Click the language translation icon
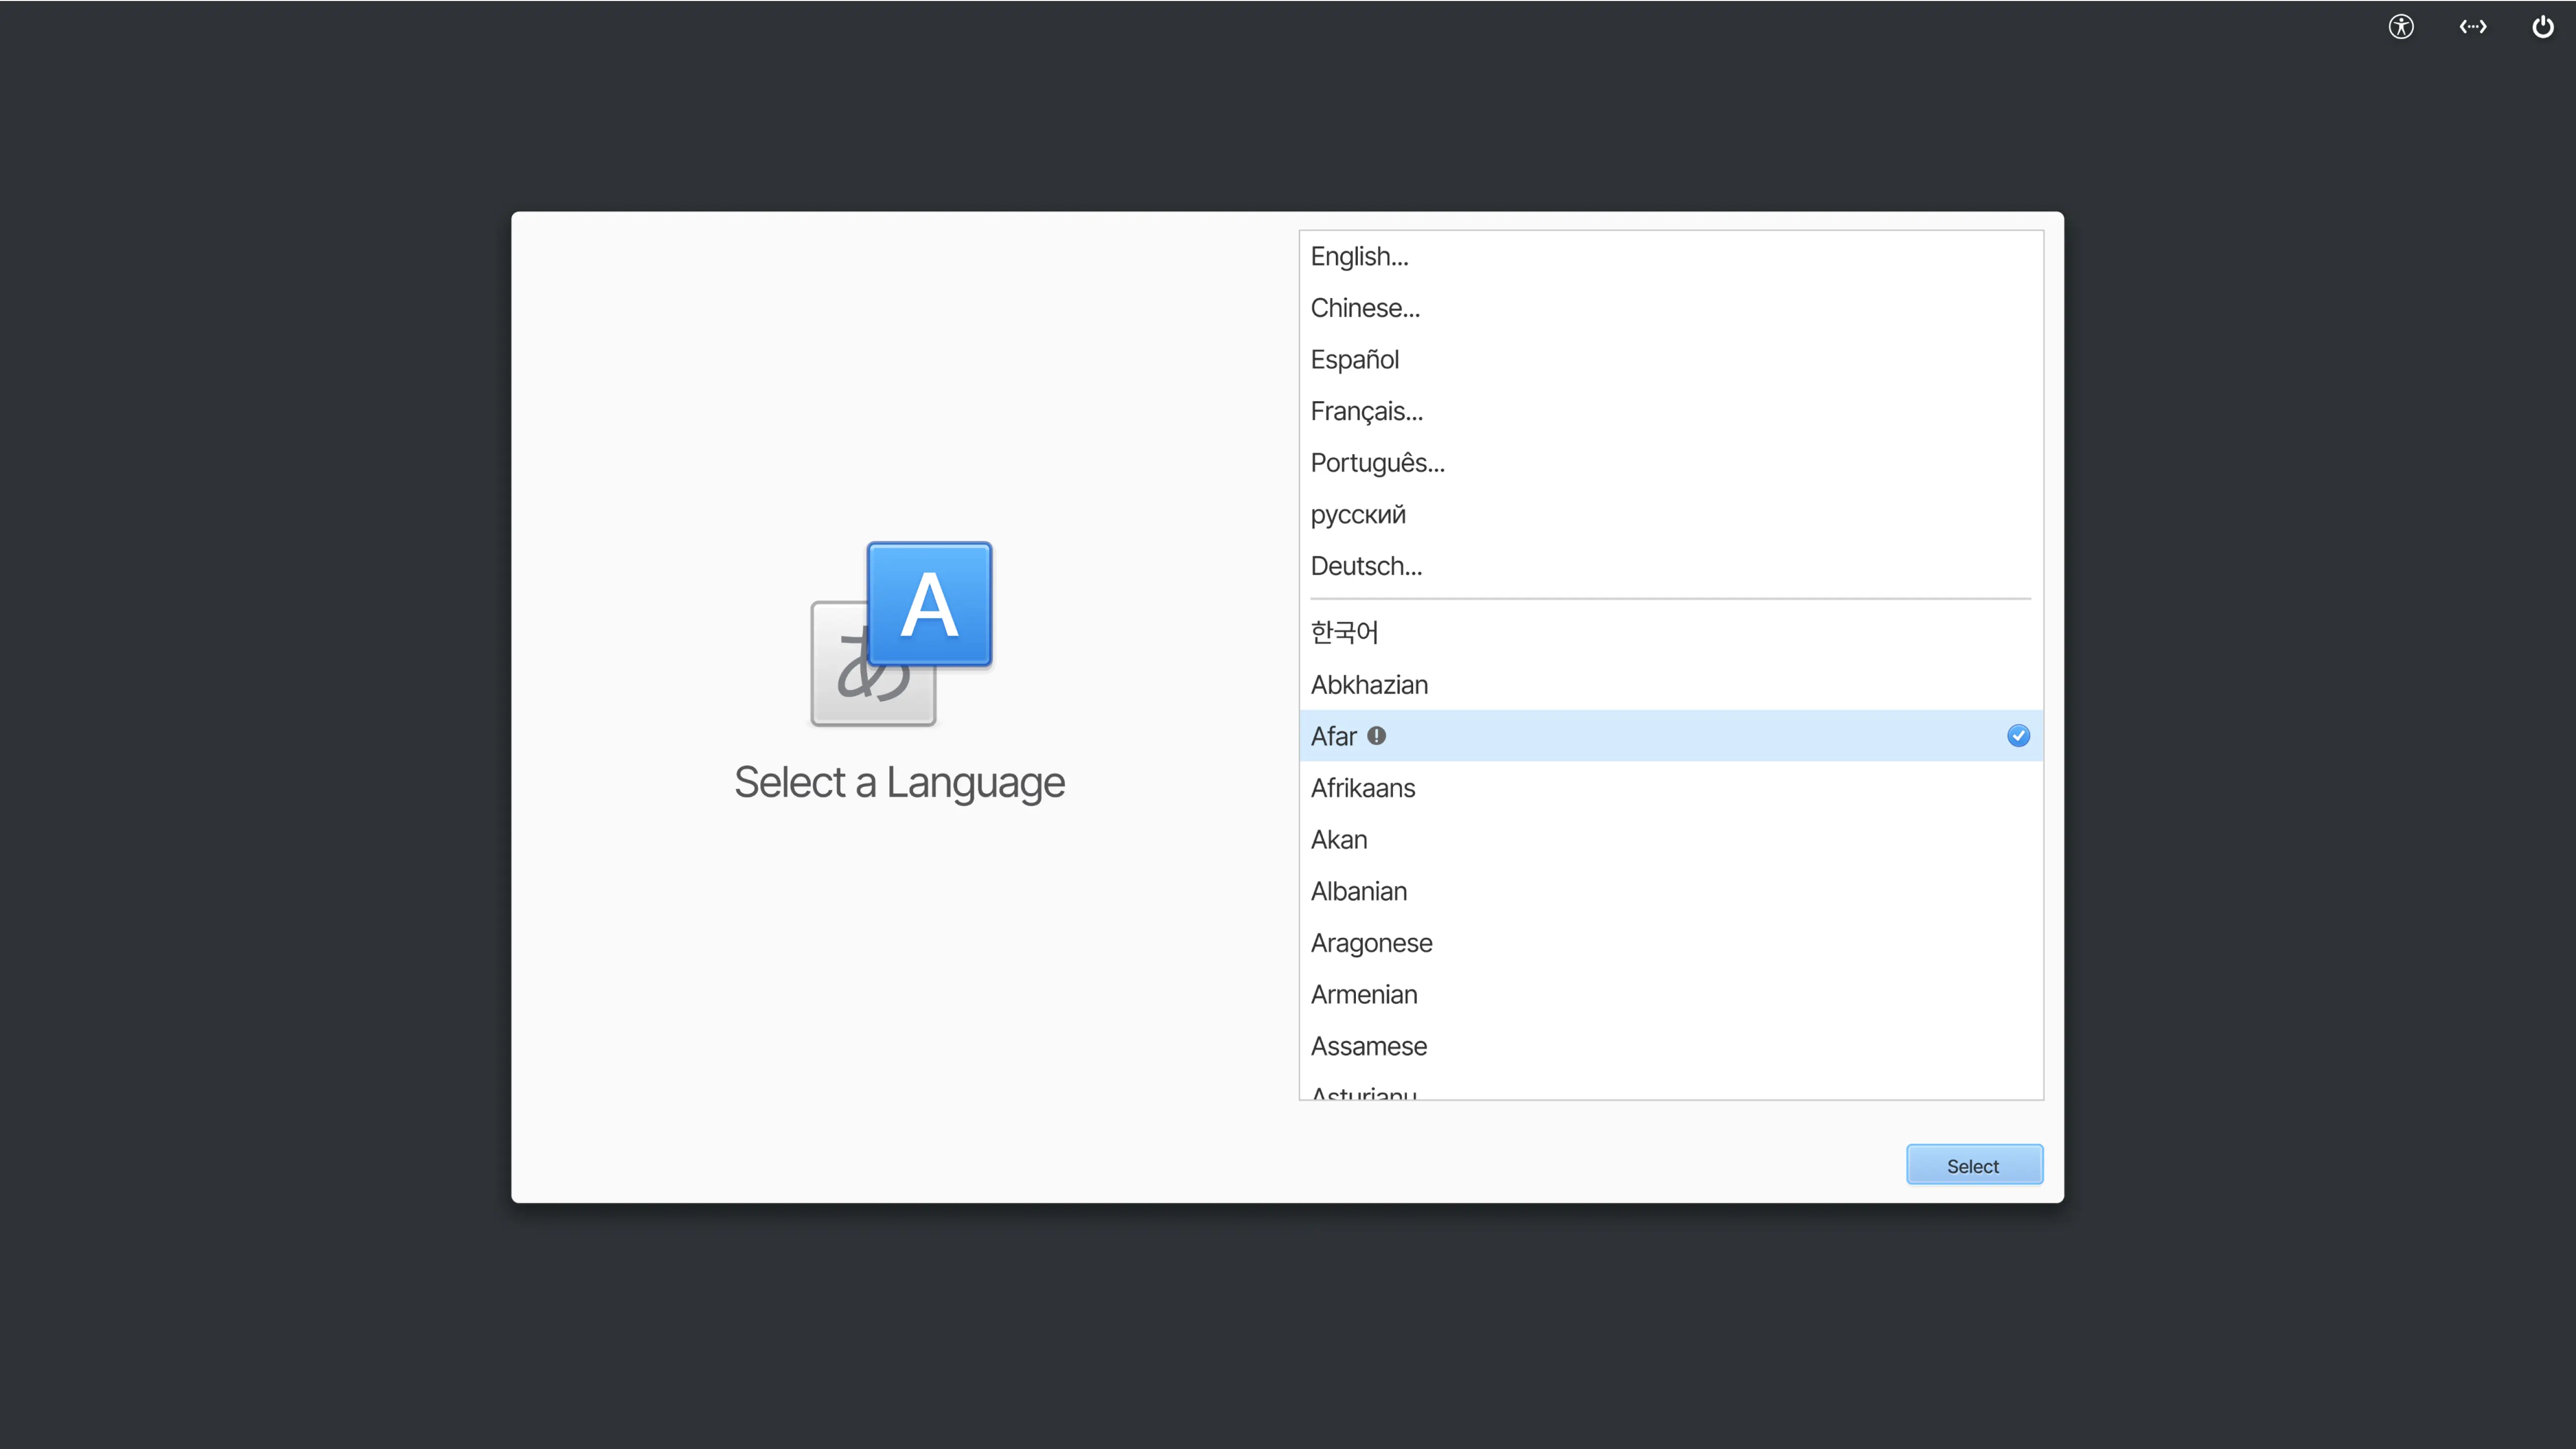This screenshot has height=1449, width=2576. [x=901, y=634]
